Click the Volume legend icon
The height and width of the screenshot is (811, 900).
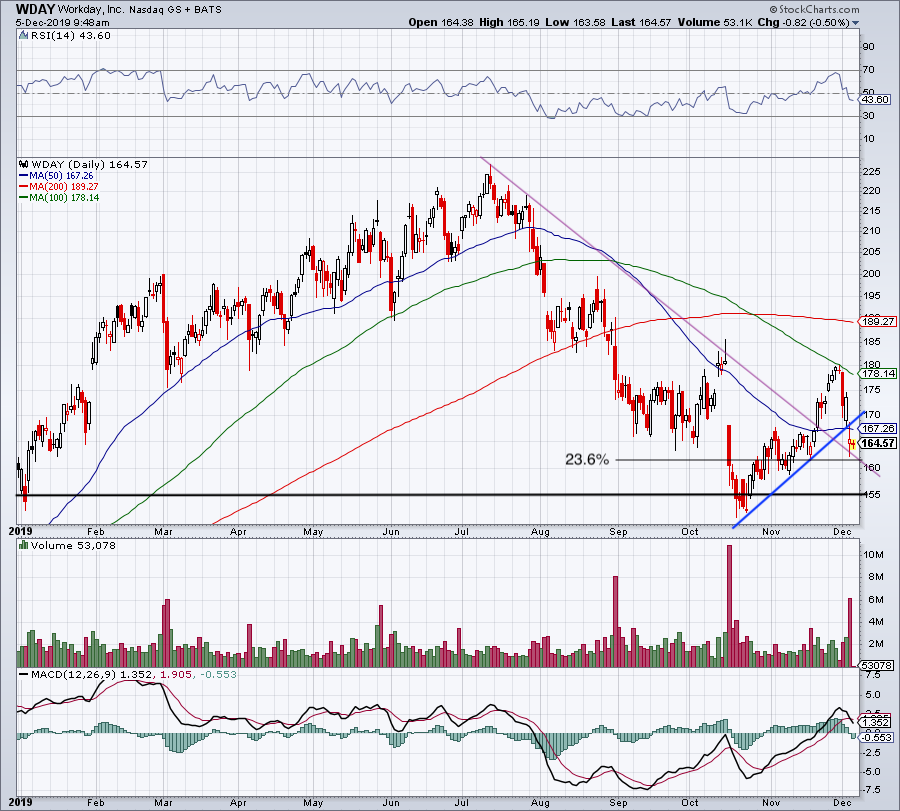coord(24,545)
